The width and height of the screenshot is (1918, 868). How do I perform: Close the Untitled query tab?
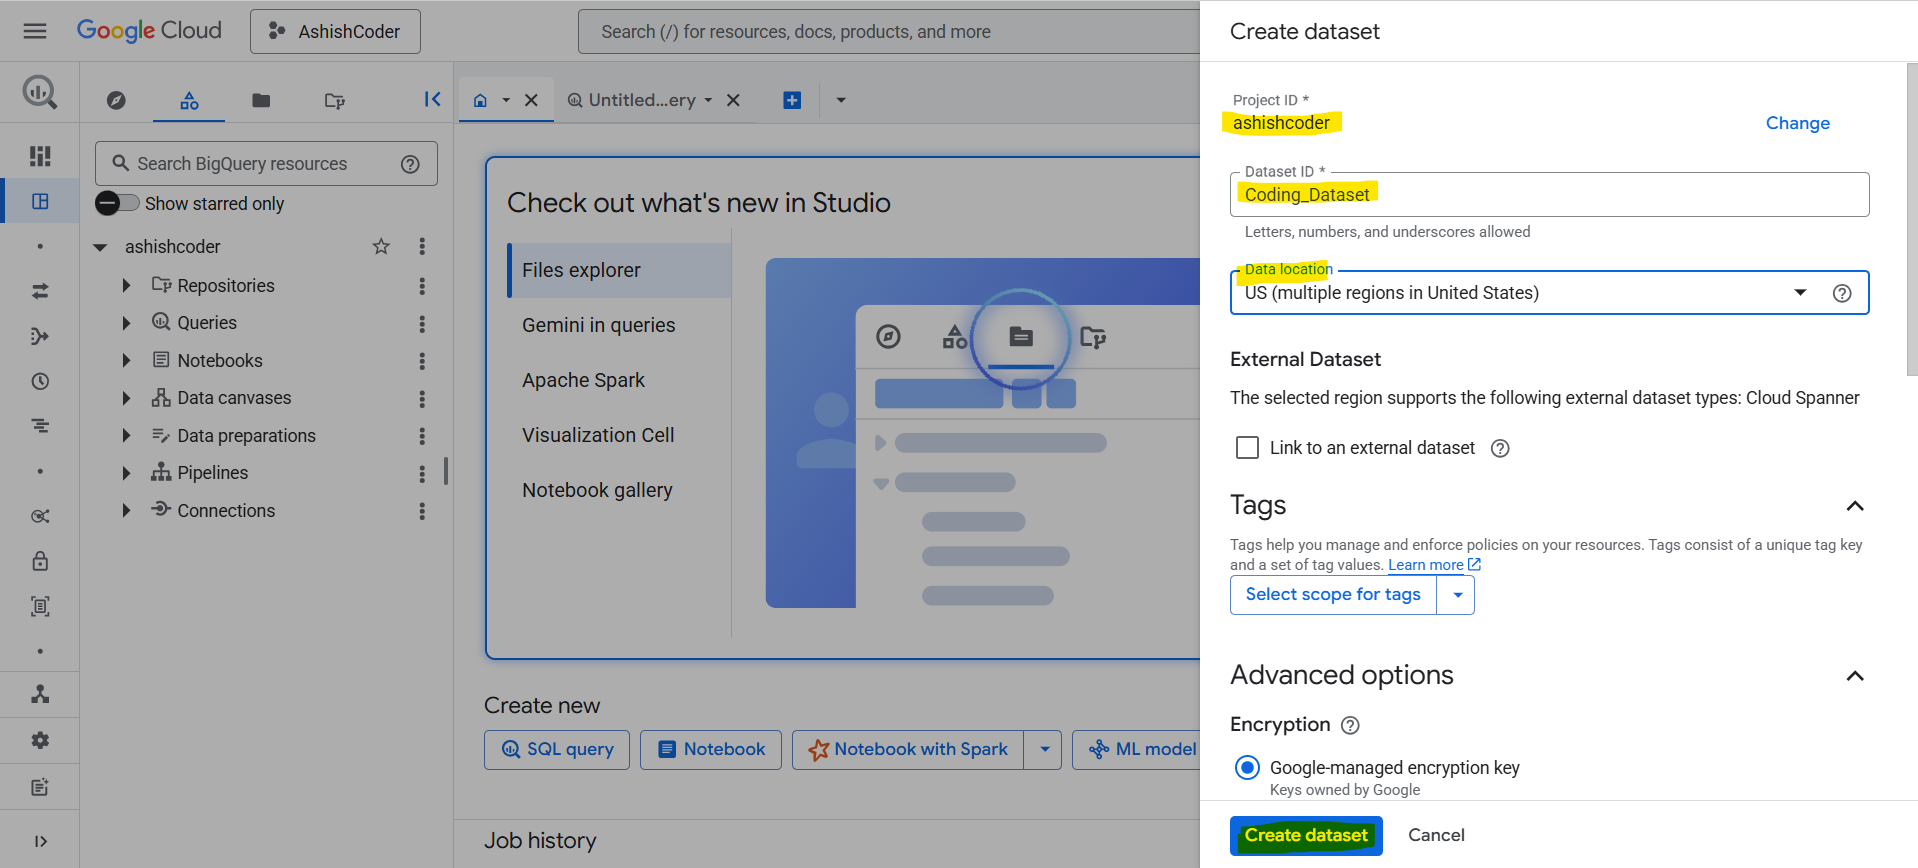(733, 100)
